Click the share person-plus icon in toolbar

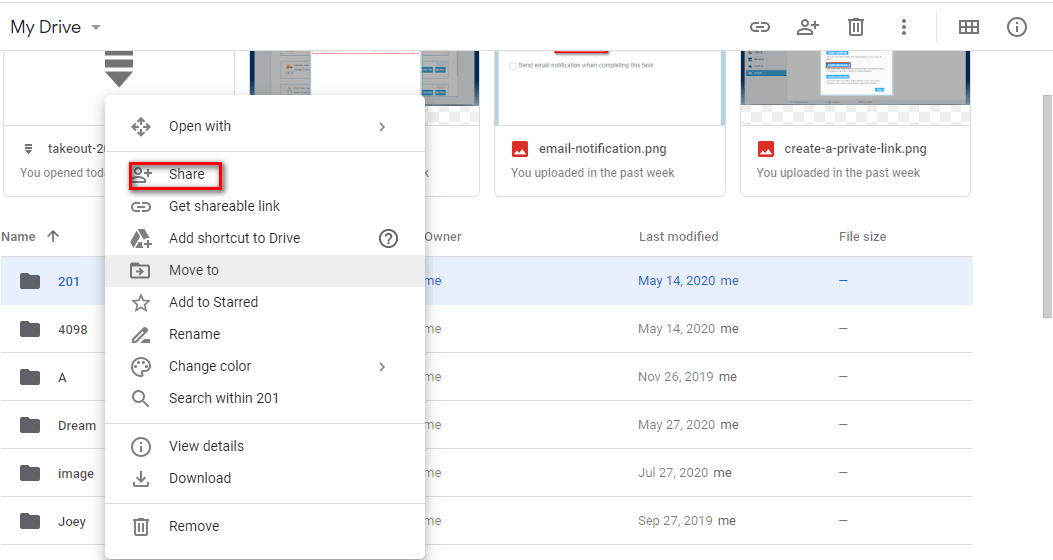808,27
